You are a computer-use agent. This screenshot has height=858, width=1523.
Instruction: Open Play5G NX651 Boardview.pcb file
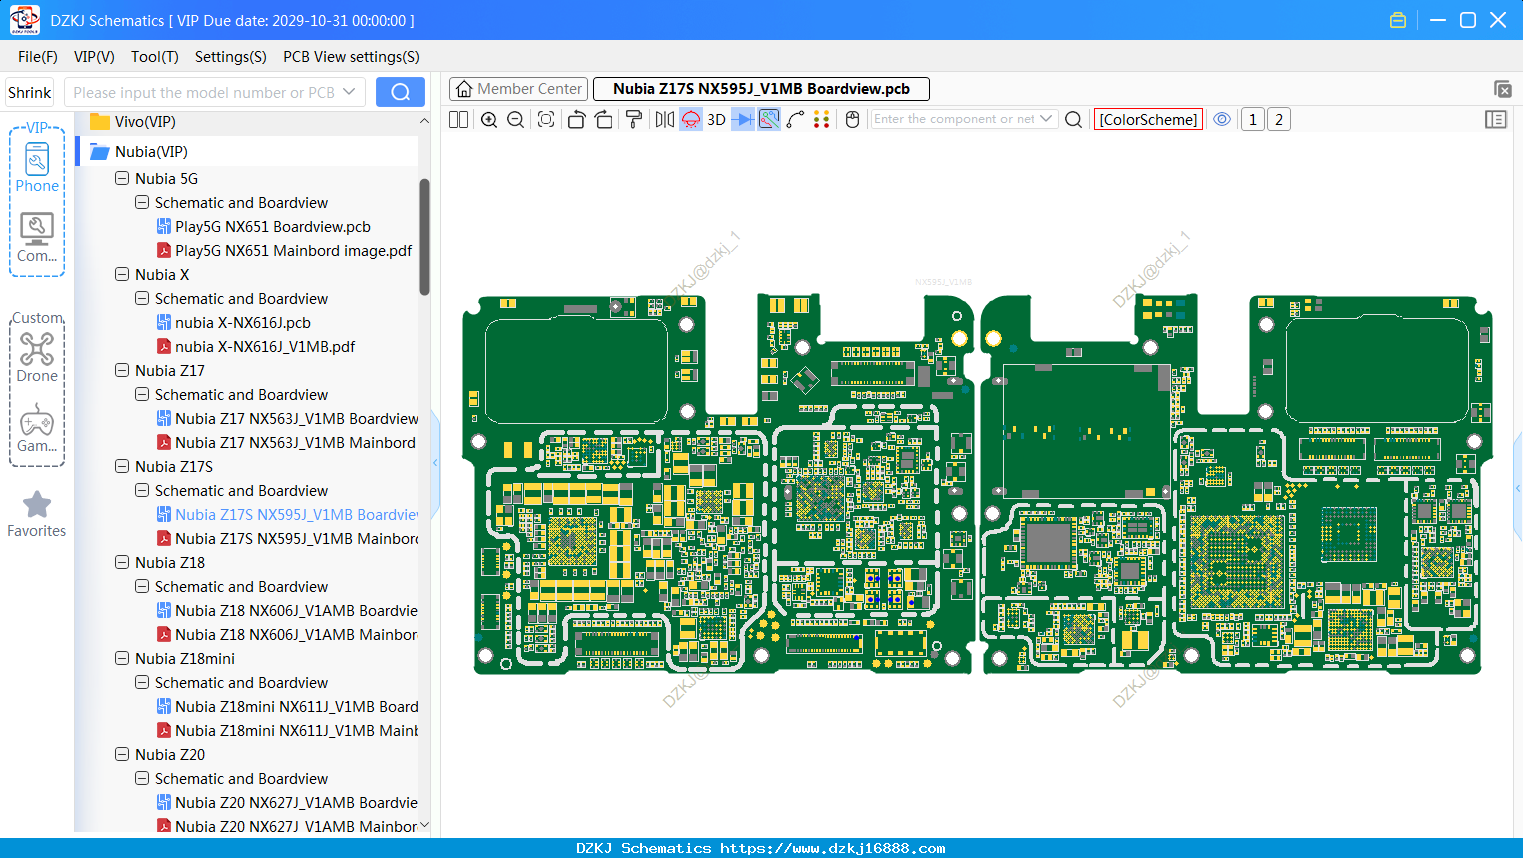(x=264, y=227)
